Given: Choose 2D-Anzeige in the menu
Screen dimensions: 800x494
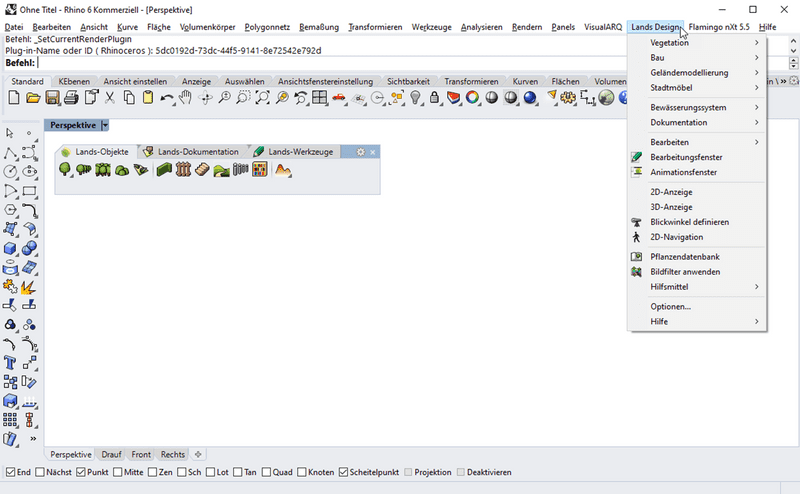Looking at the screenshot, I should (697, 192).
